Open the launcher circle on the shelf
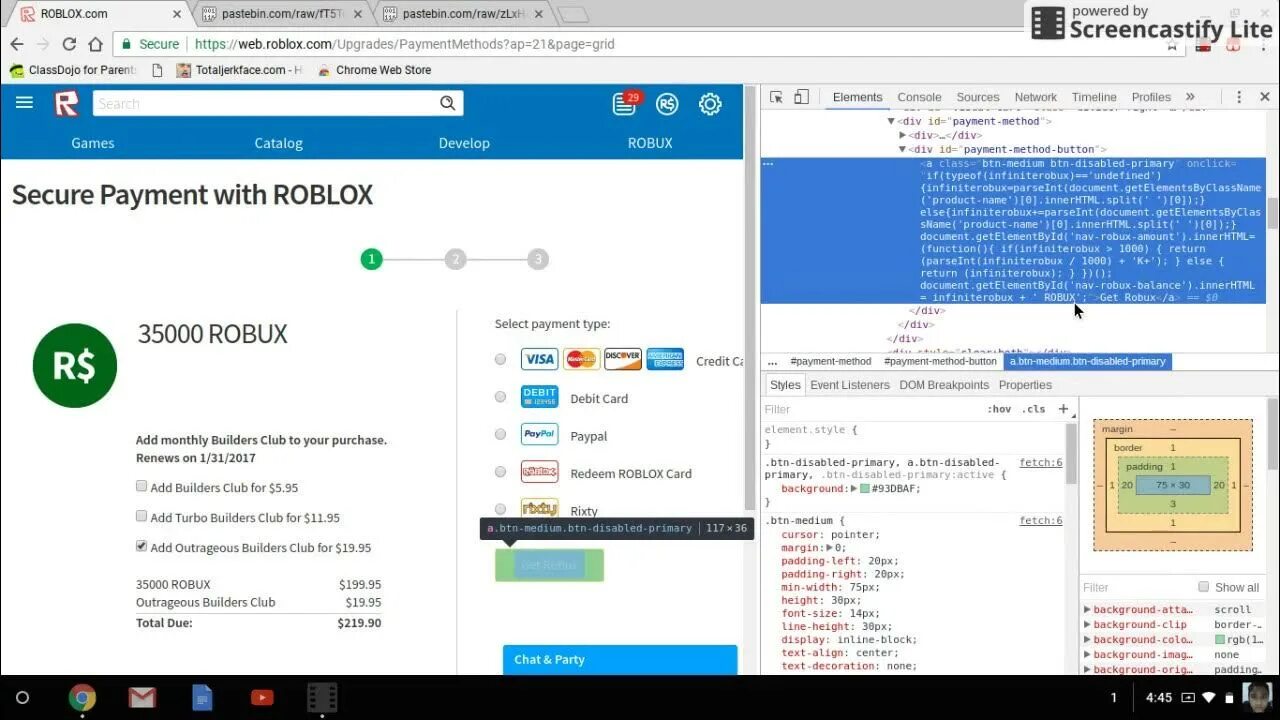 pos(22,697)
